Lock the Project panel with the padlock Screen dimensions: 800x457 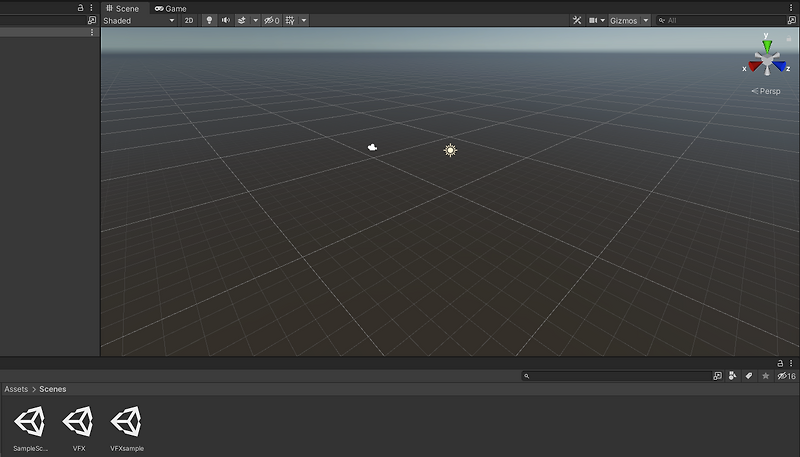coord(780,363)
